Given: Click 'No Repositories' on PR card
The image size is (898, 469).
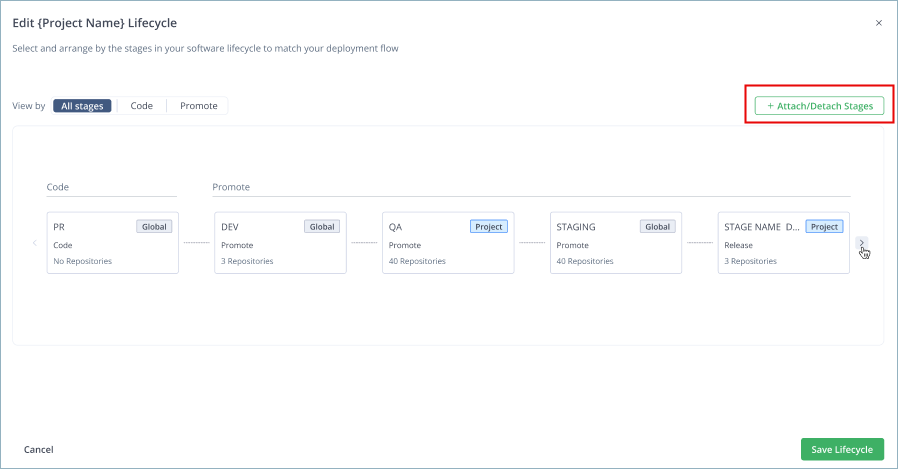Looking at the screenshot, I should point(82,261).
